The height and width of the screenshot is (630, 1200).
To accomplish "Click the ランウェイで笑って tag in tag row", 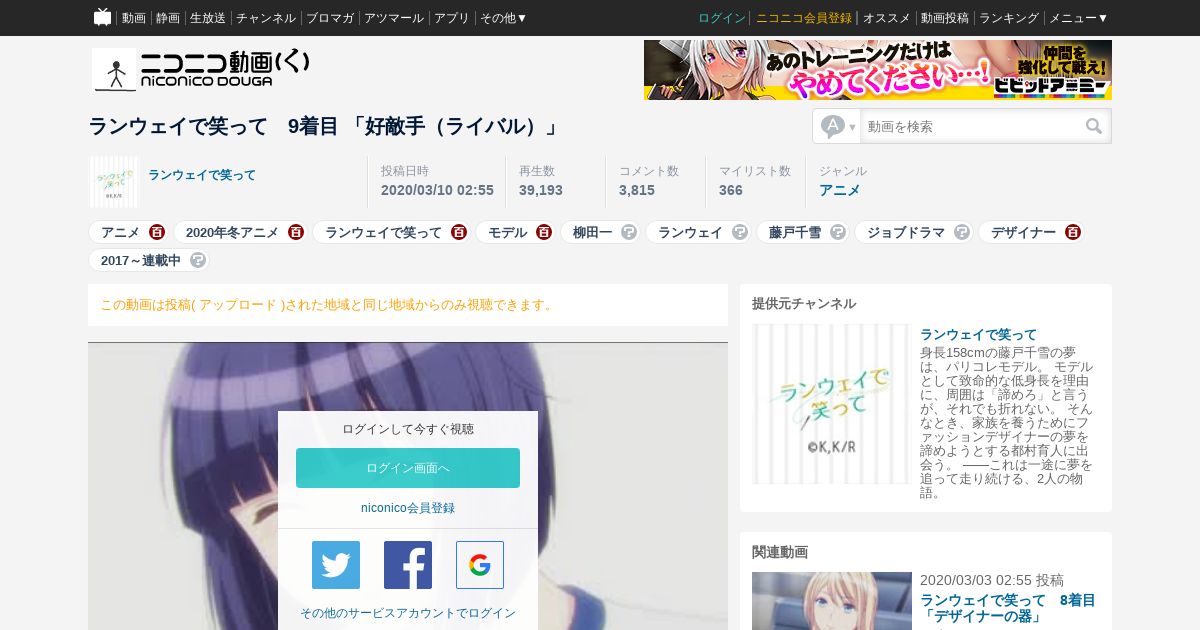I will click(383, 232).
